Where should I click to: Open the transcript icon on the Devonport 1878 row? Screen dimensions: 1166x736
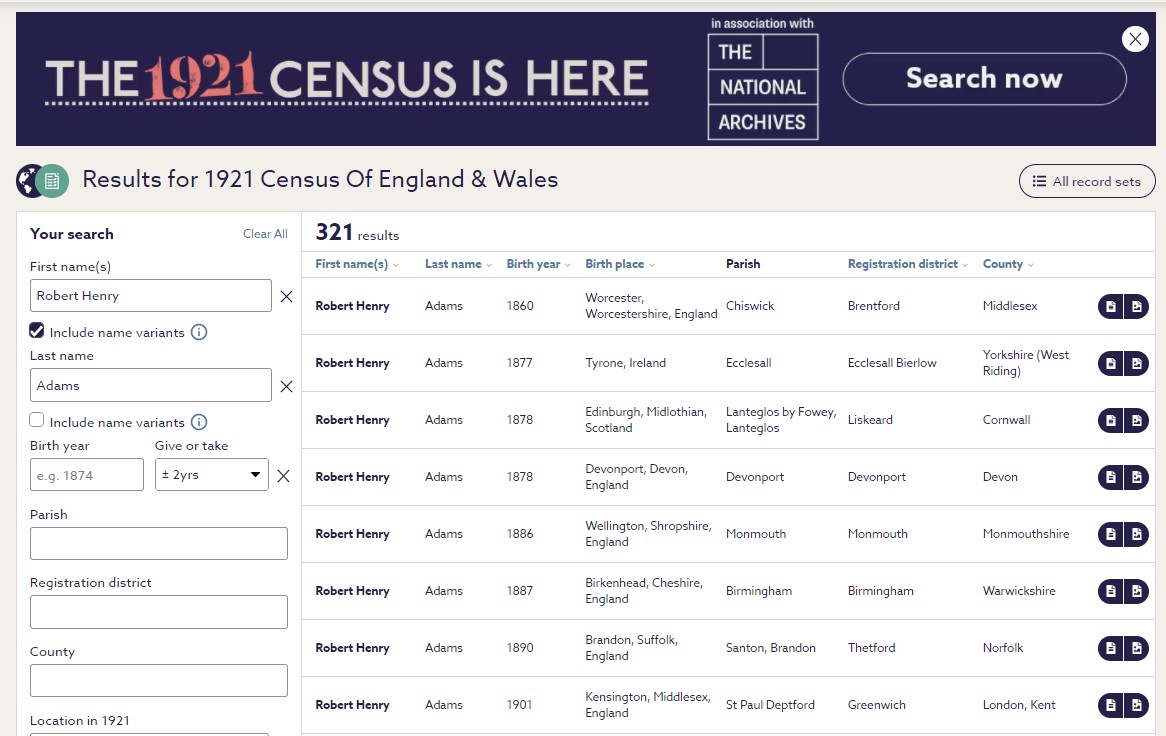click(1110, 477)
